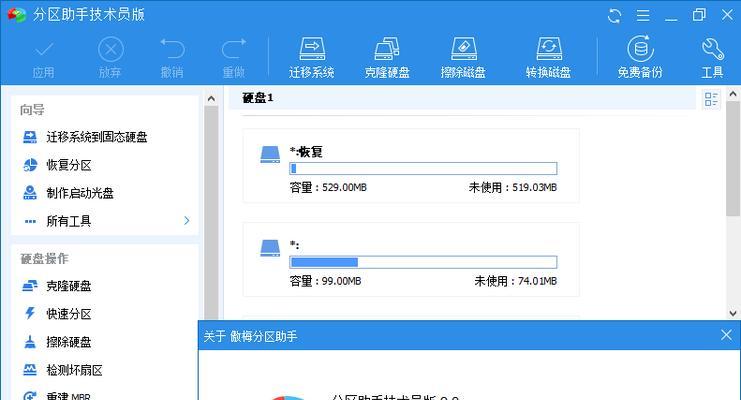The height and width of the screenshot is (400, 741).
Task: Click the lightning icon beside 快速分区
Action: (x=30, y=313)
